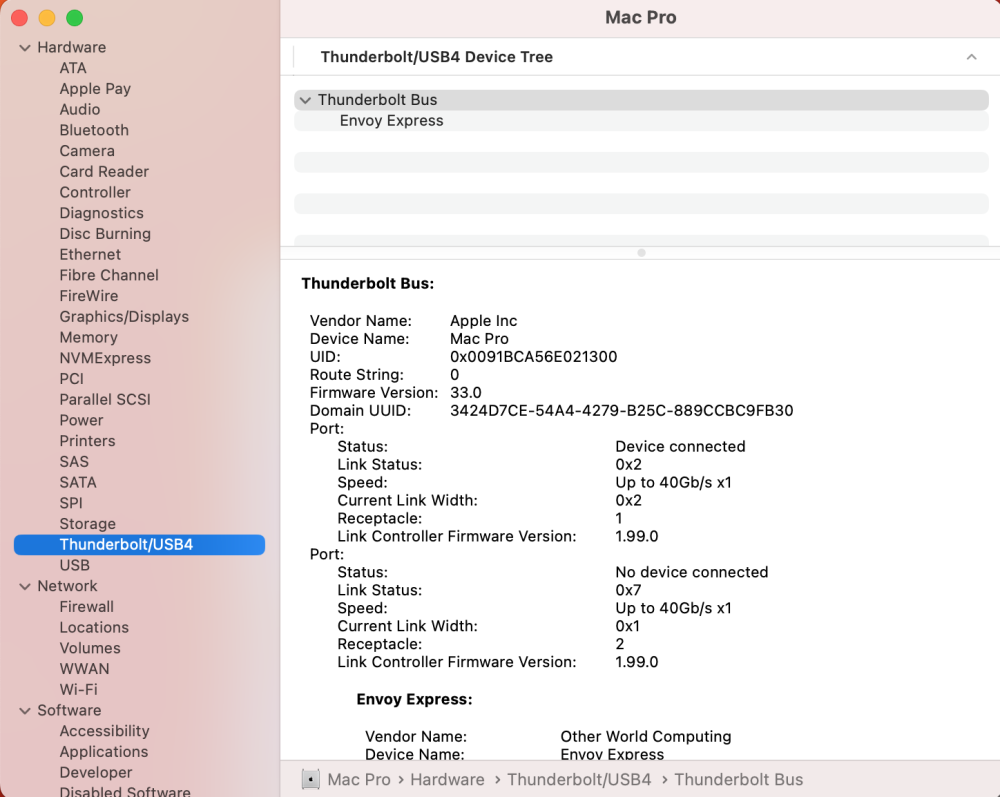The image size is (1000, 797).
Task: Collapse the Thunderbolt Bus tree row
Action: 305,100
